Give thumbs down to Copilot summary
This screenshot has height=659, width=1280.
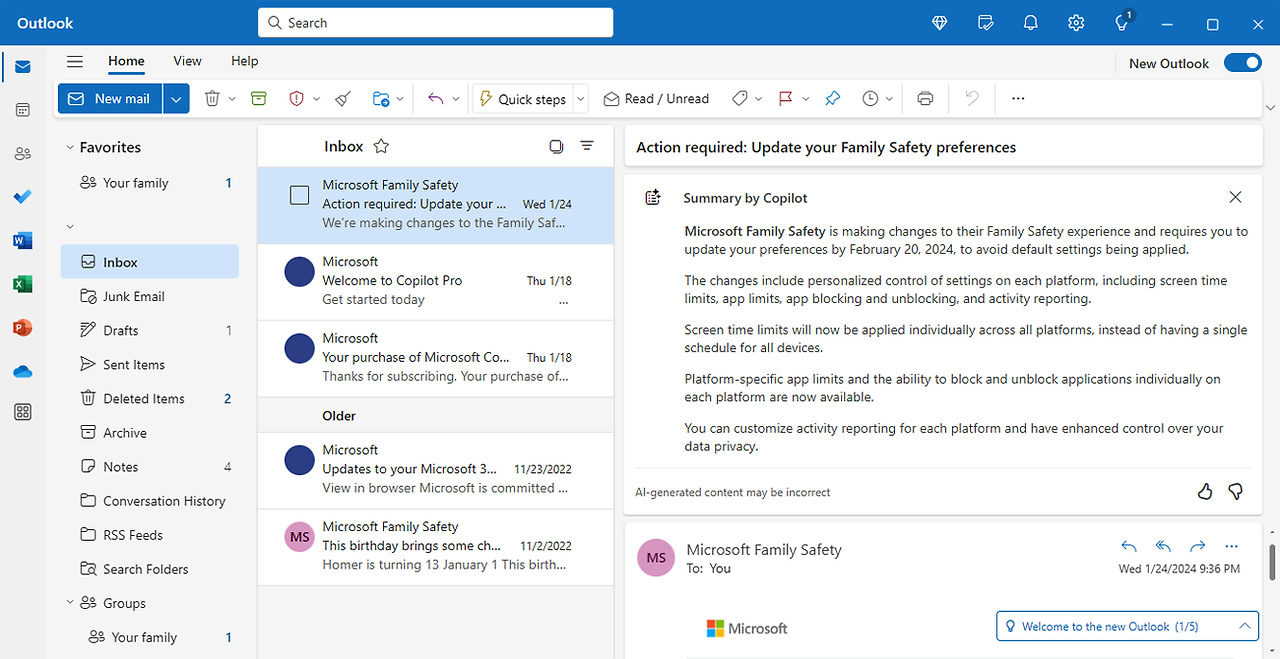pyautogui.click(x=1235, y=491)
